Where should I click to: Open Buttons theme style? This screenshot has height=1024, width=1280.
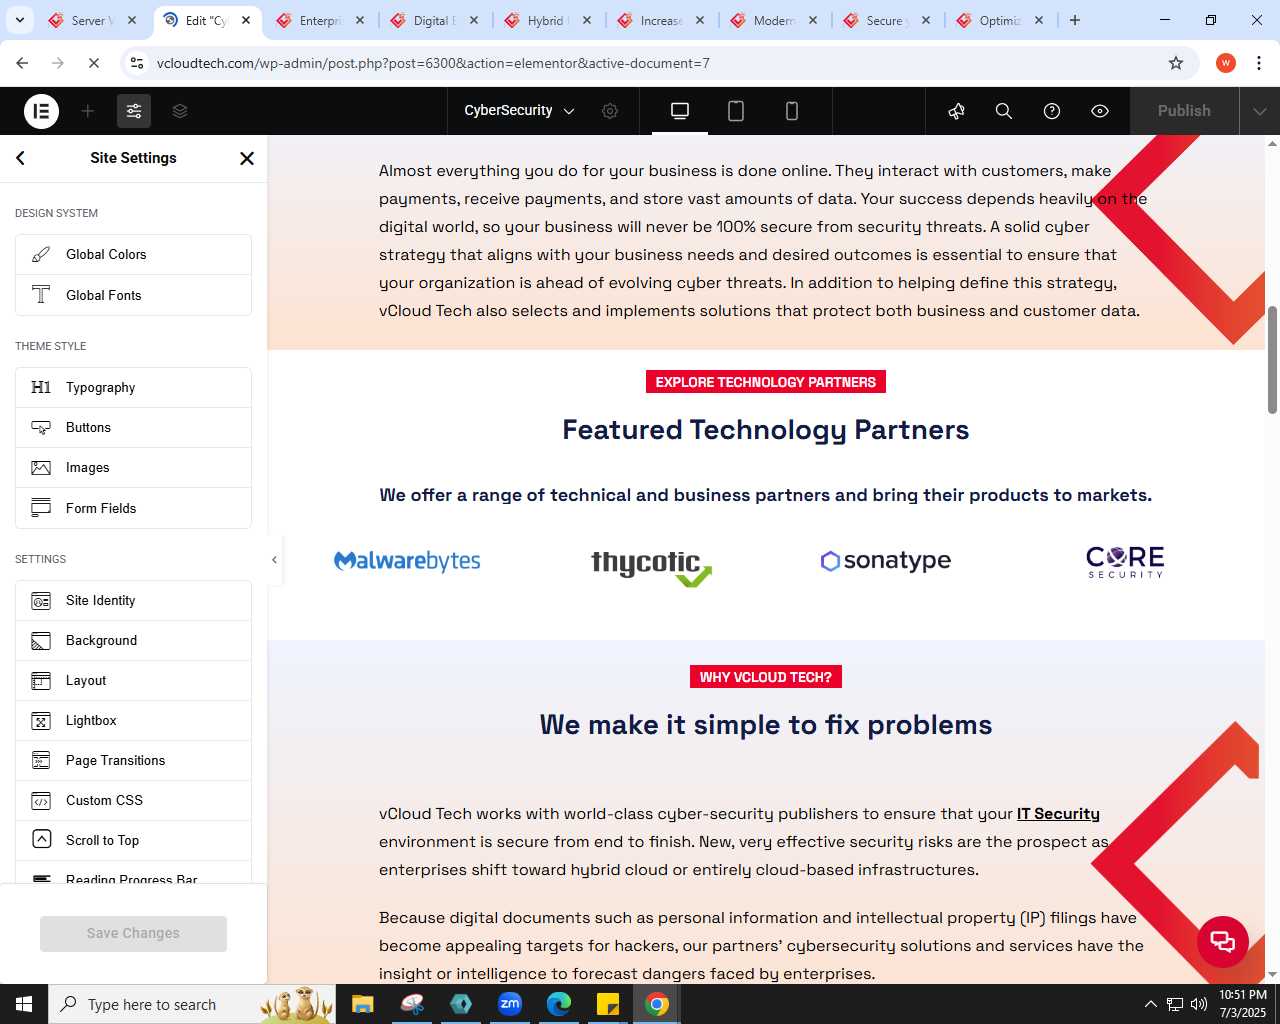pos(133,428)
